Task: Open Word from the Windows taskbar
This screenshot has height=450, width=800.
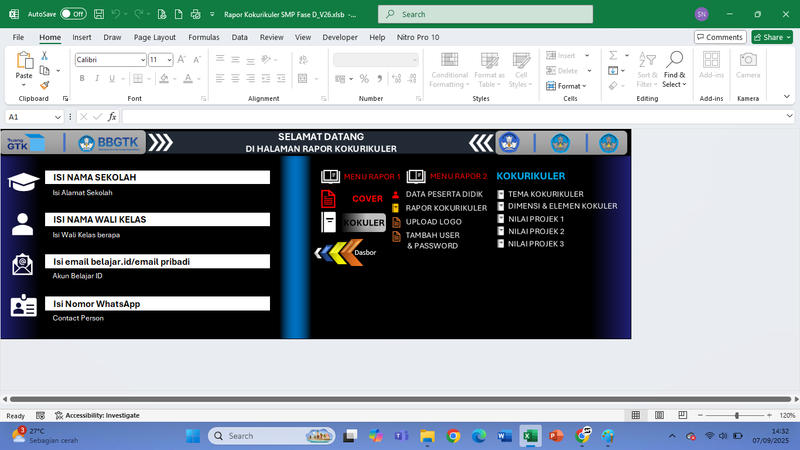Action: click(504, 436)
